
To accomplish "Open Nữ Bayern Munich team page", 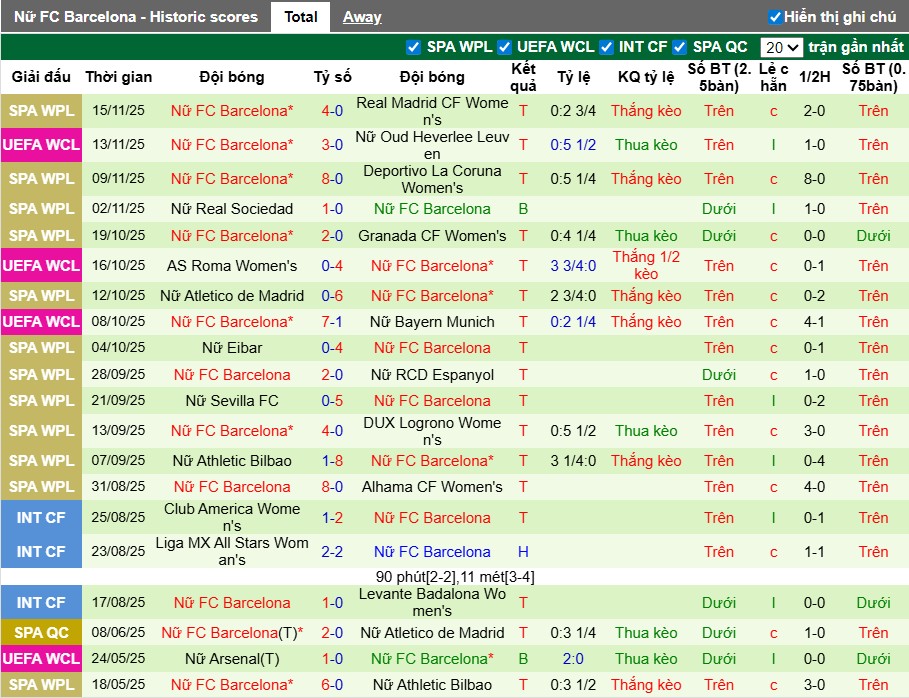I will (x=432, y=322).
